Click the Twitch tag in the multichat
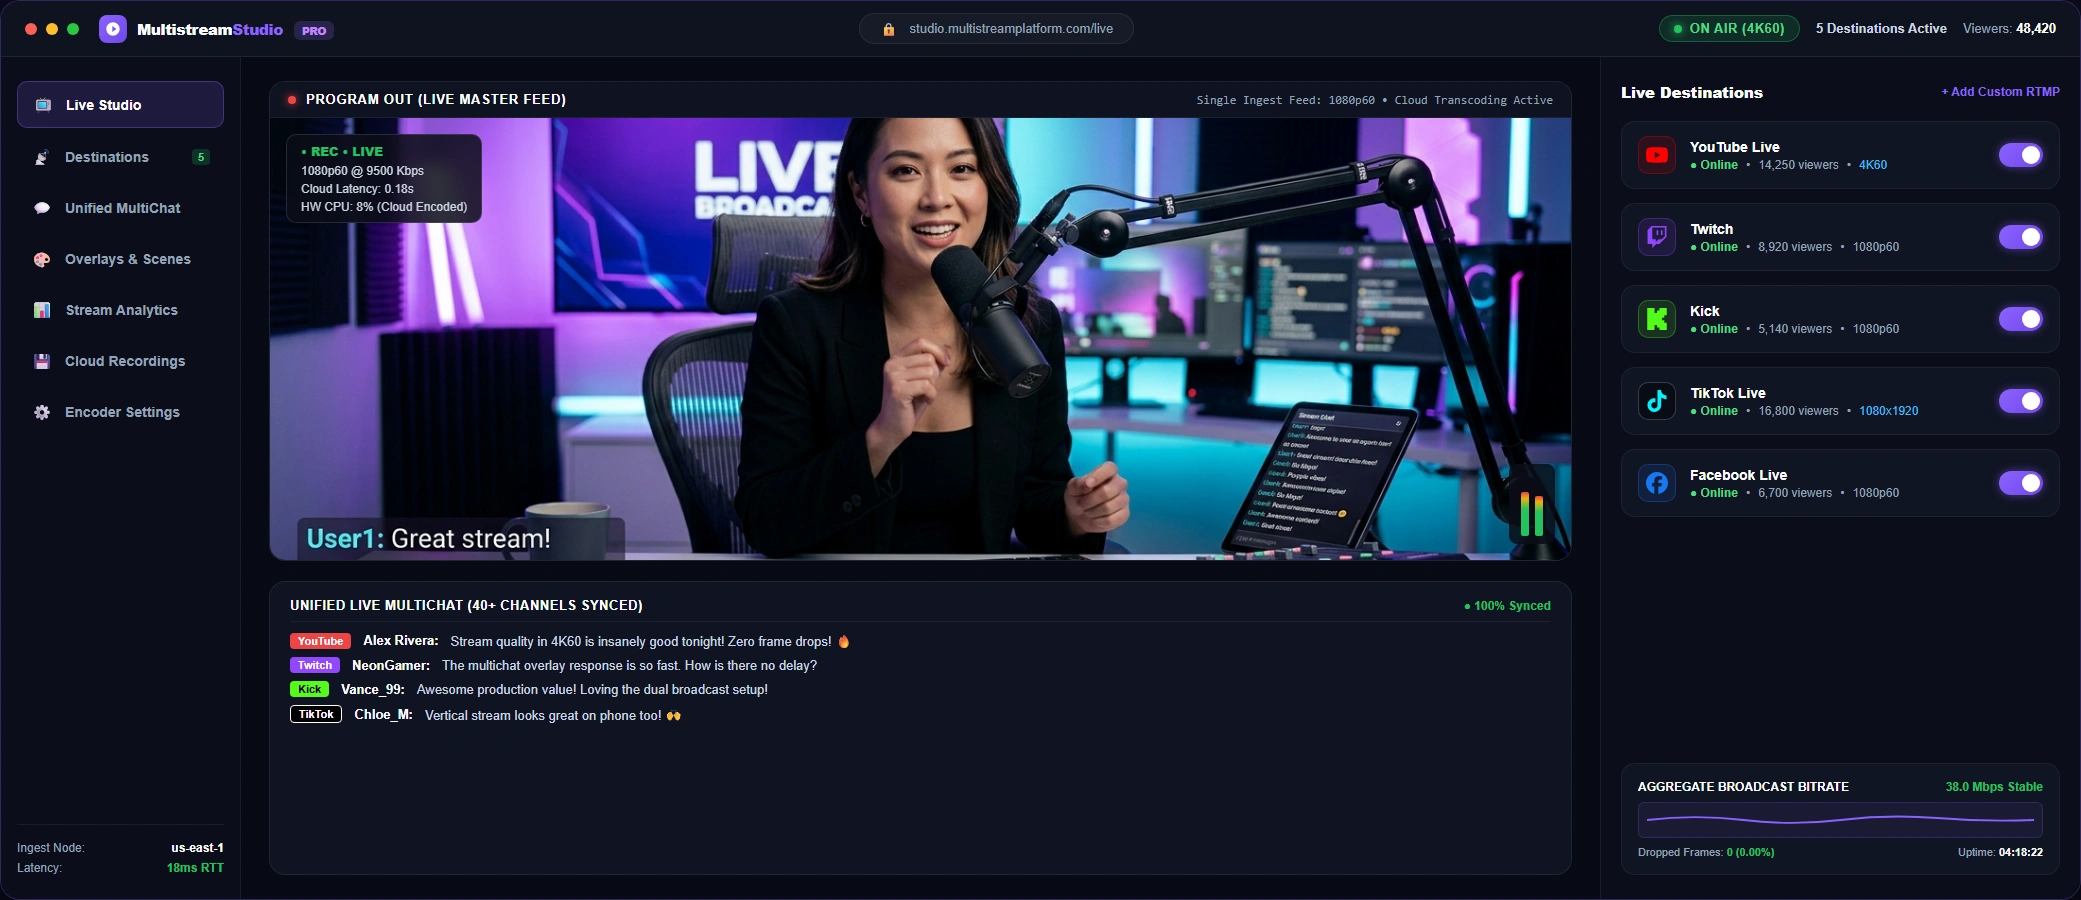The height and width of the screenshot is (900, 2081). 315,665
